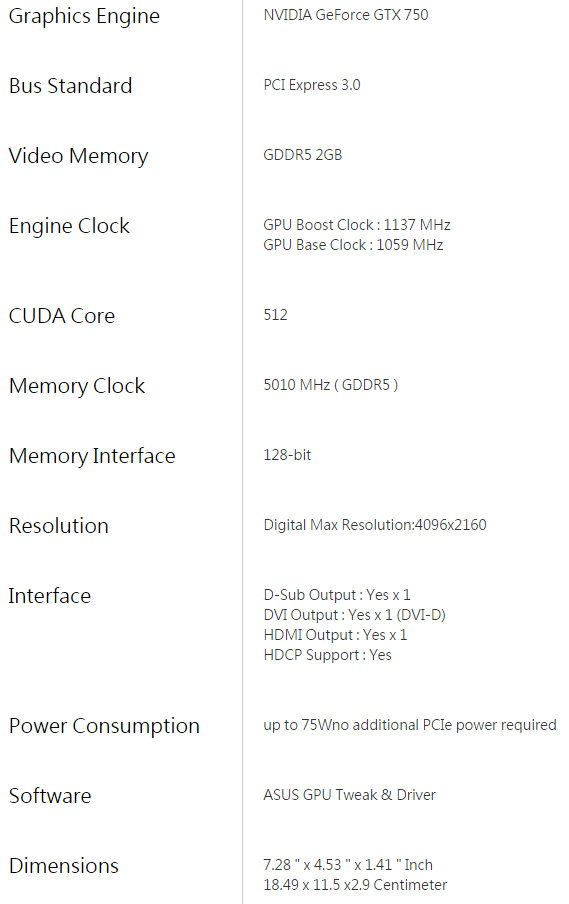Click the Power Consumption value text
This screenshot has height=904, width=569.
click(410, 725)
